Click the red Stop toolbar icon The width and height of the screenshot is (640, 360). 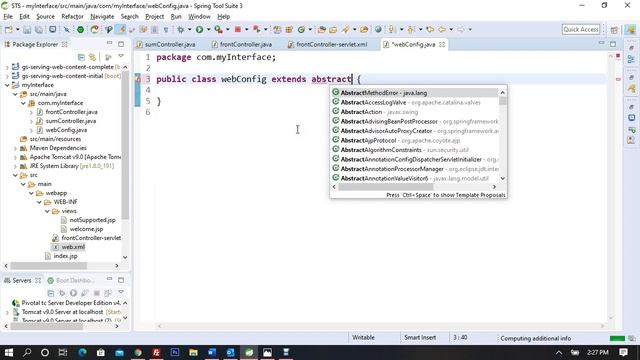(x=238, y=29)
